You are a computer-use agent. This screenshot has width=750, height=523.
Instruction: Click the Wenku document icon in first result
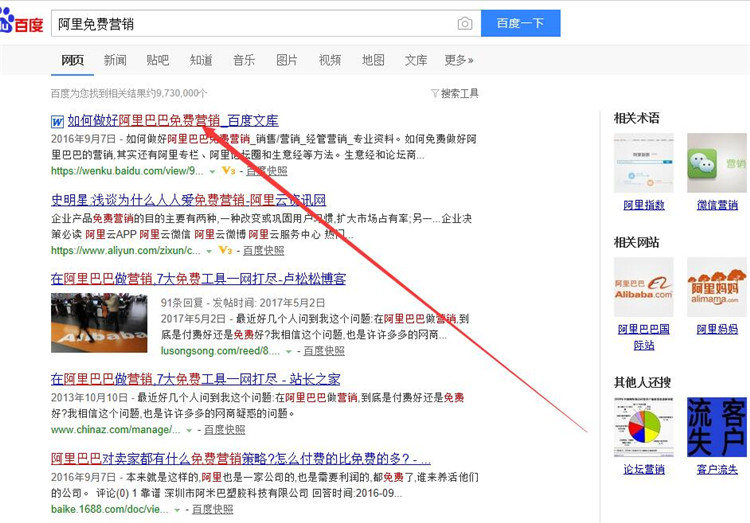[x=58, y=121]
